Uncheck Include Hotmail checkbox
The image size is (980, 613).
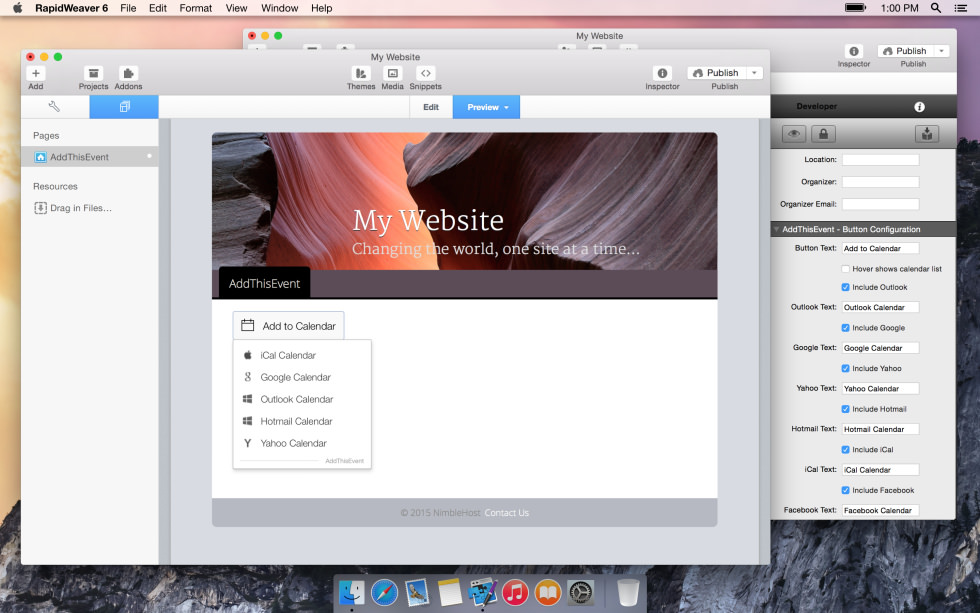pyautogui.click(x=846, y=409)
